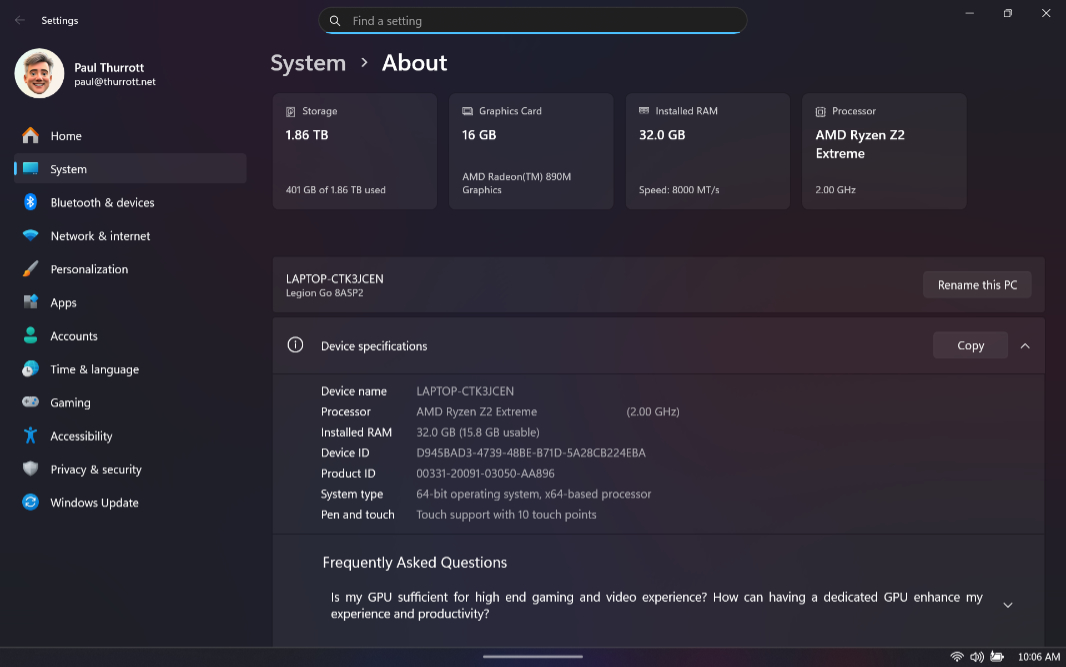The height and width of the screenshot is (667, 1066).
Task: Expand the GPU FAQ question
Action: click(x=1007, y=605)
